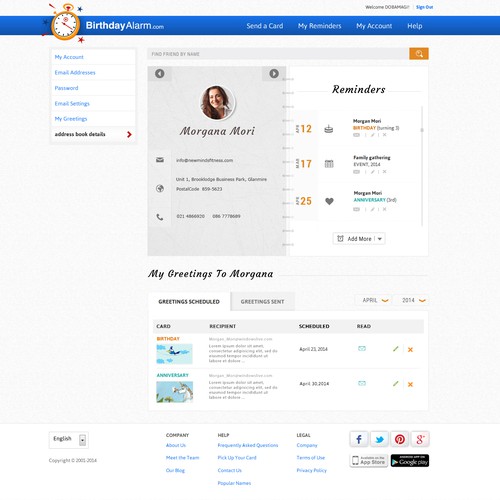Click the email envelope icon on contact card

(x=160, y=160)
